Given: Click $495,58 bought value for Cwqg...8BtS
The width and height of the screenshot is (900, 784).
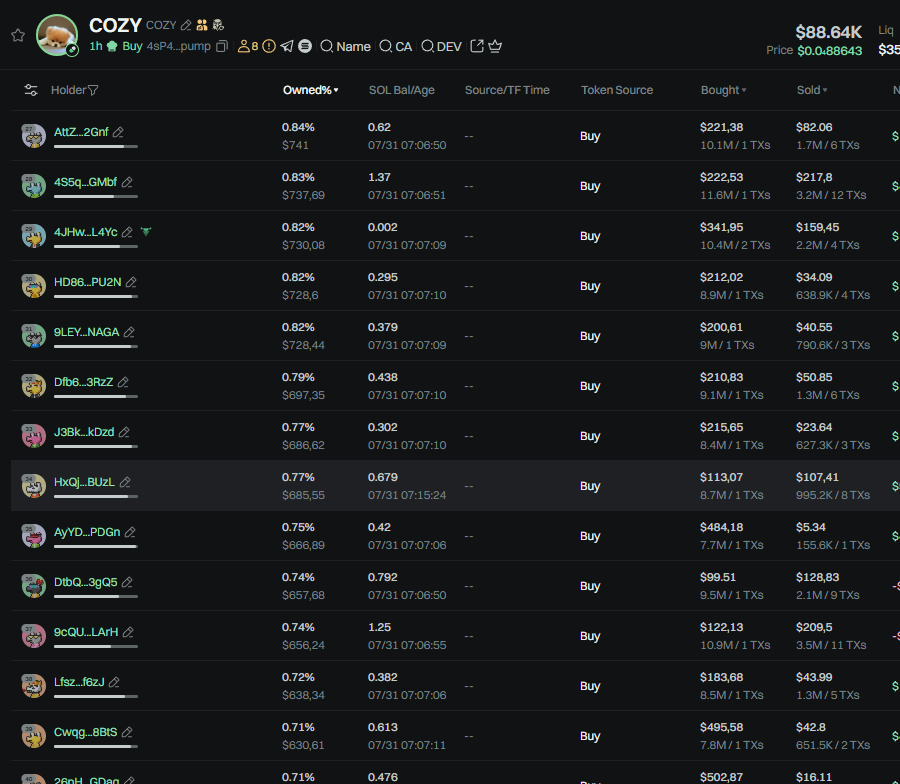Looking at the screenshot, I should (721, 727).
